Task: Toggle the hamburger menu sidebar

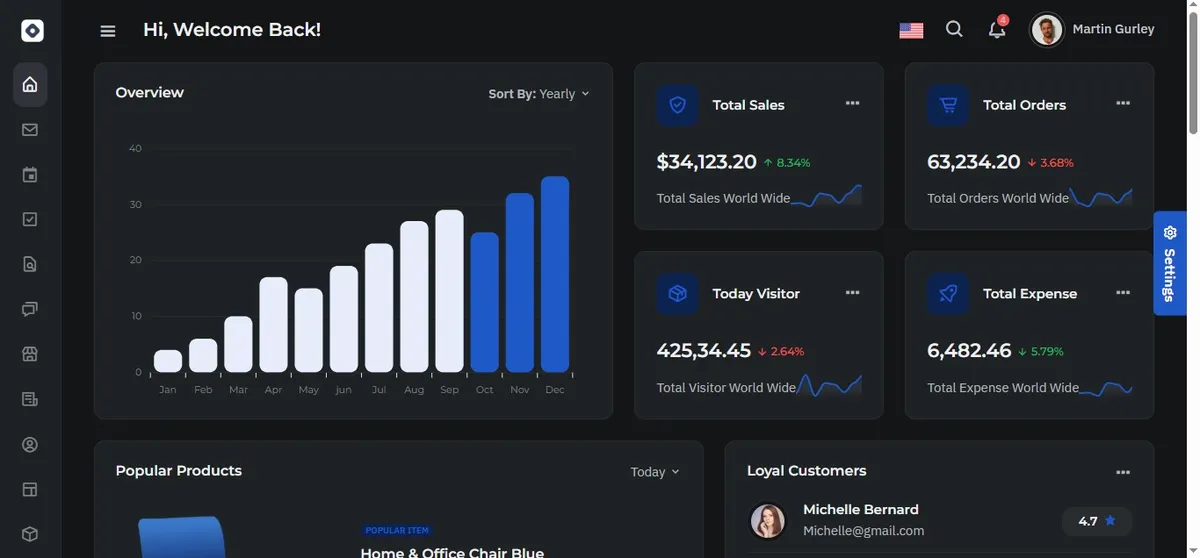Action: pos(108,31)
